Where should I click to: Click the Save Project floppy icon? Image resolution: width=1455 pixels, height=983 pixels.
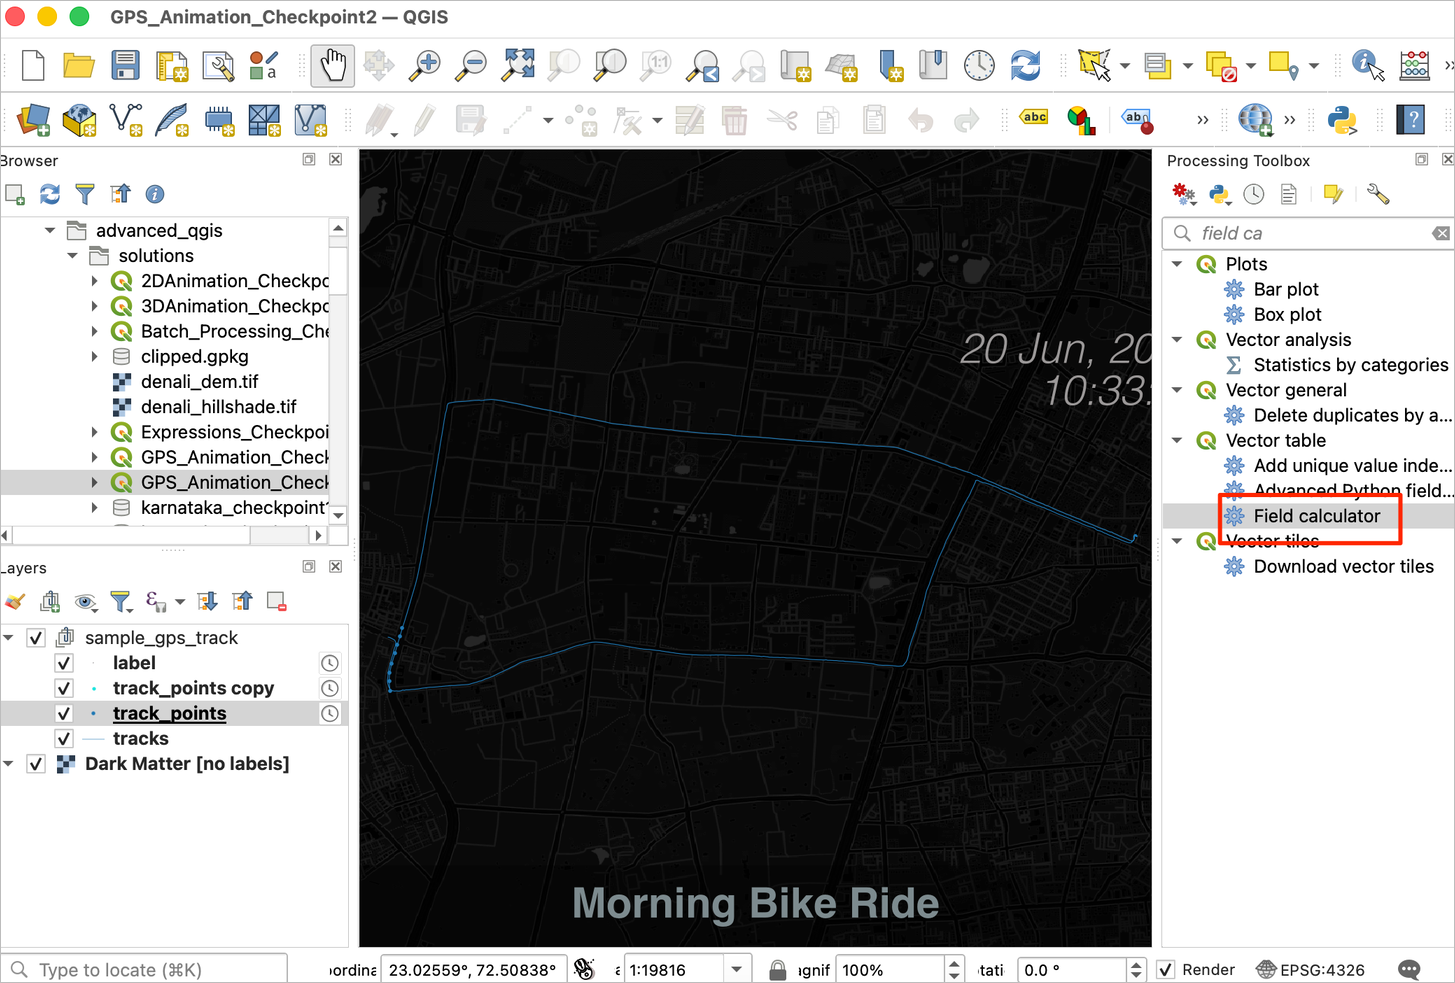[125, 66]
